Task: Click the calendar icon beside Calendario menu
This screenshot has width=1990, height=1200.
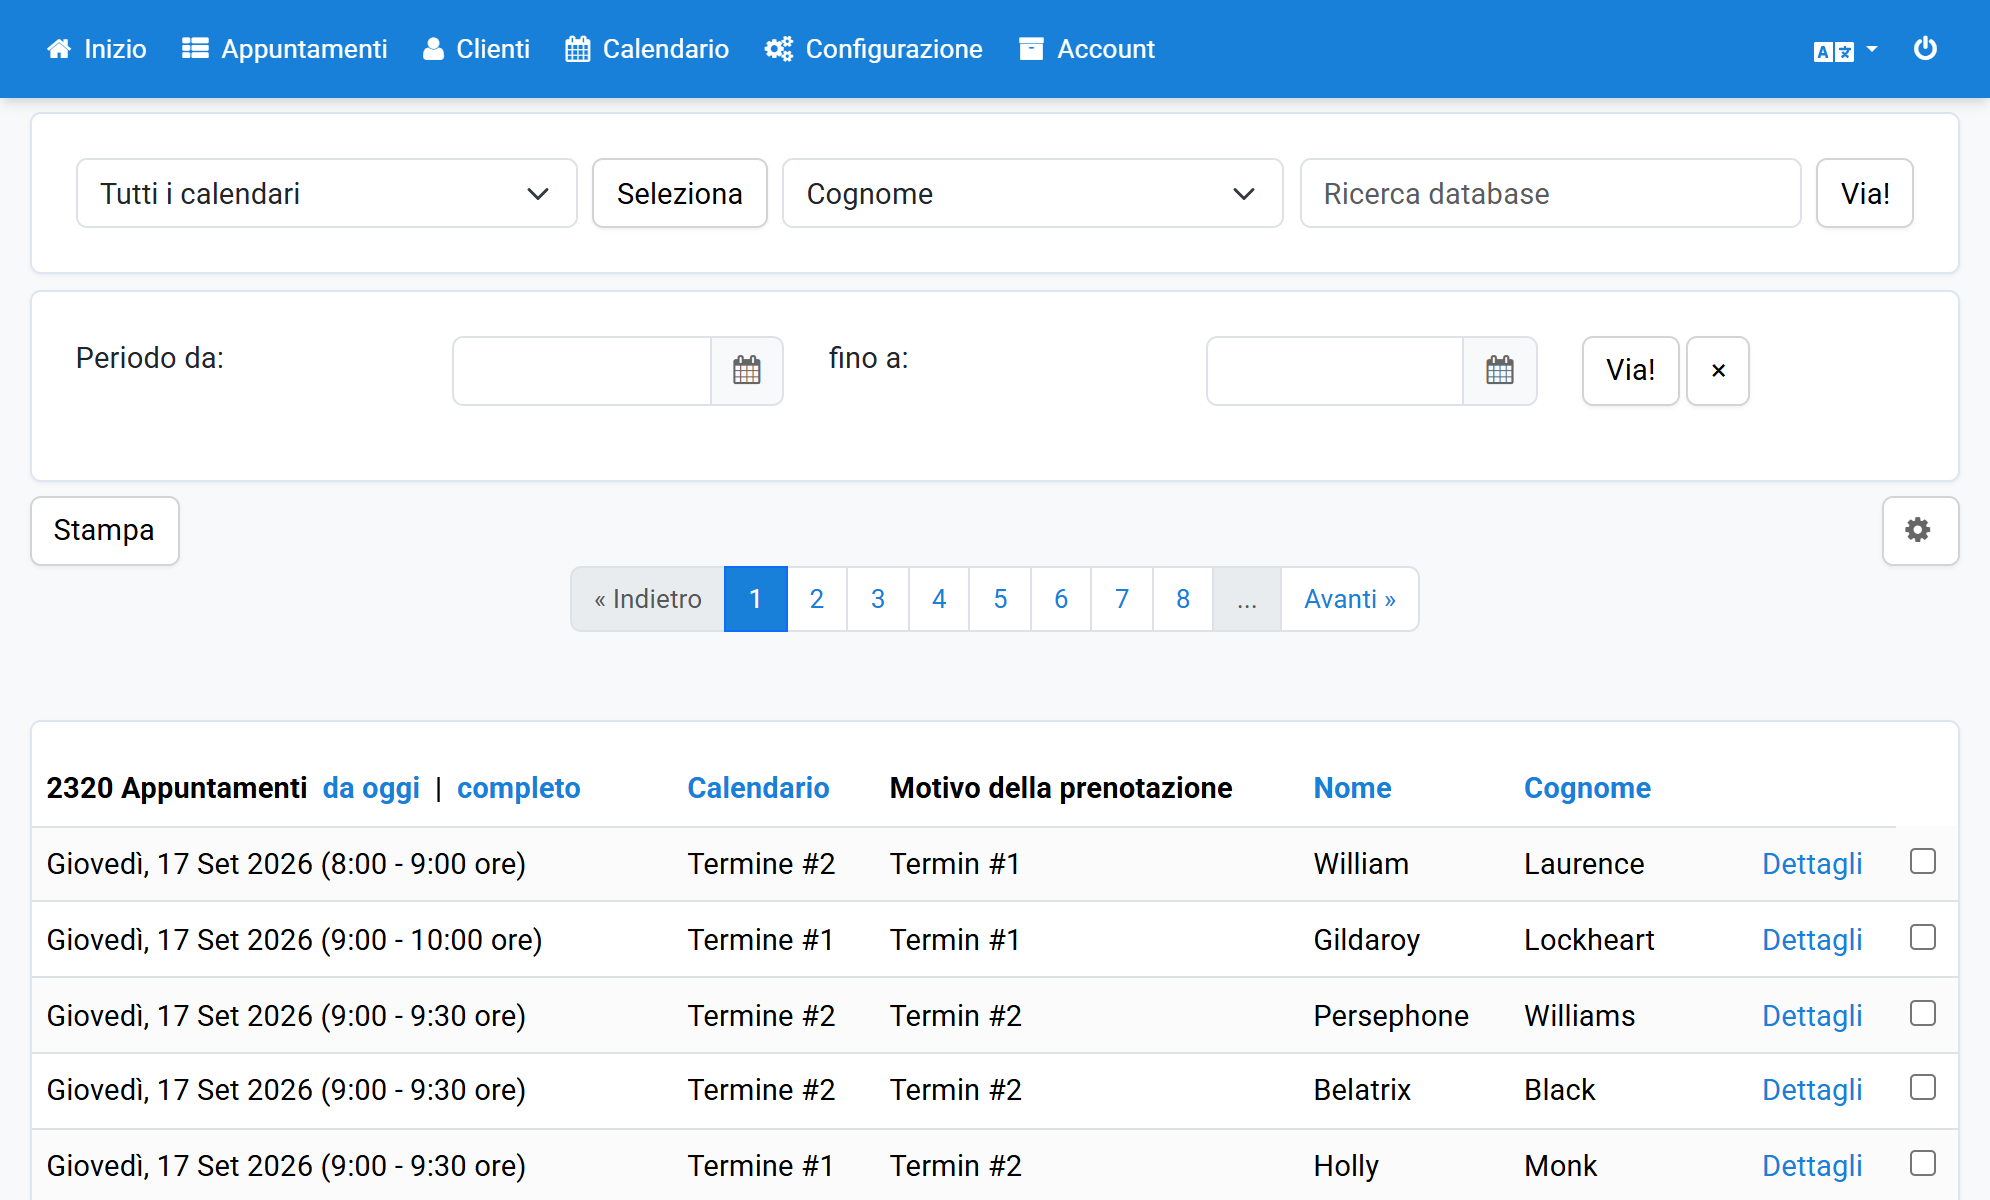Action: [x=578, y=49]
